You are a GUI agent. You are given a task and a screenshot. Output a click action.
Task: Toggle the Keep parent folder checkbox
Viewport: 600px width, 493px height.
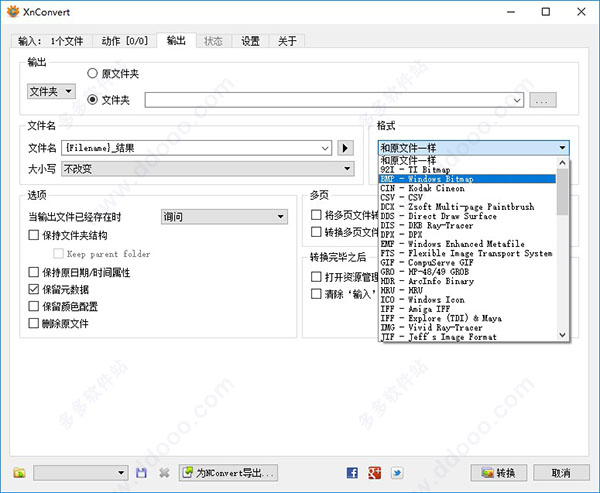pos(58,253)
